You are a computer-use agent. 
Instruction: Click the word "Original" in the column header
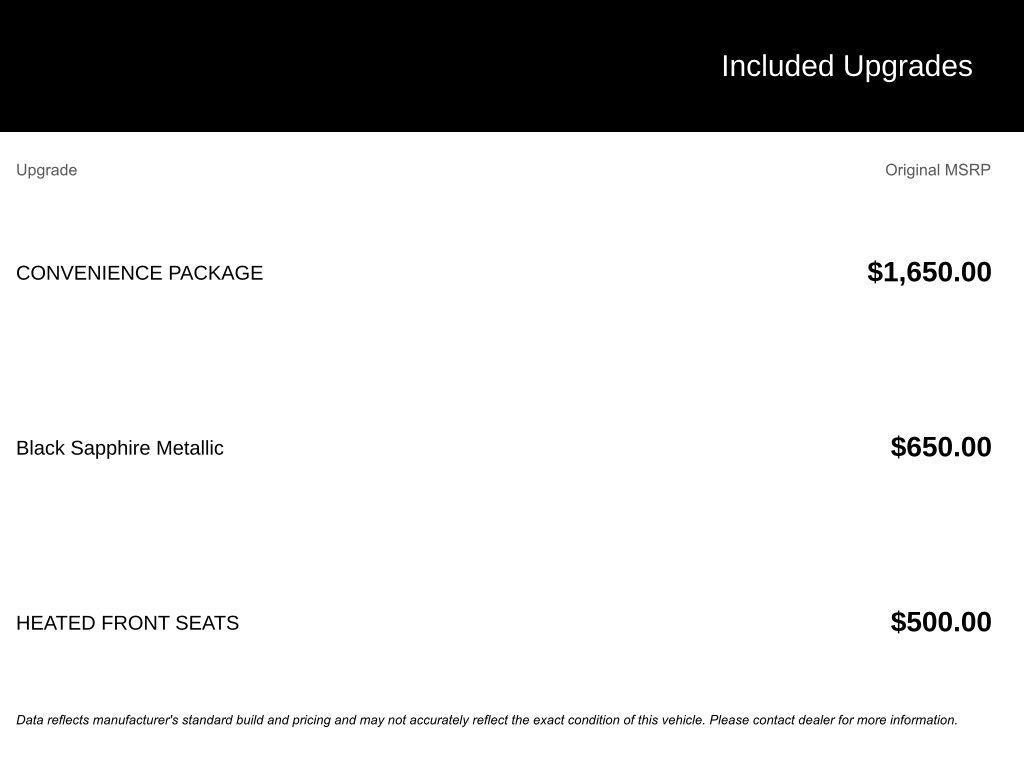pyautogui.click(x=912, y=170)
